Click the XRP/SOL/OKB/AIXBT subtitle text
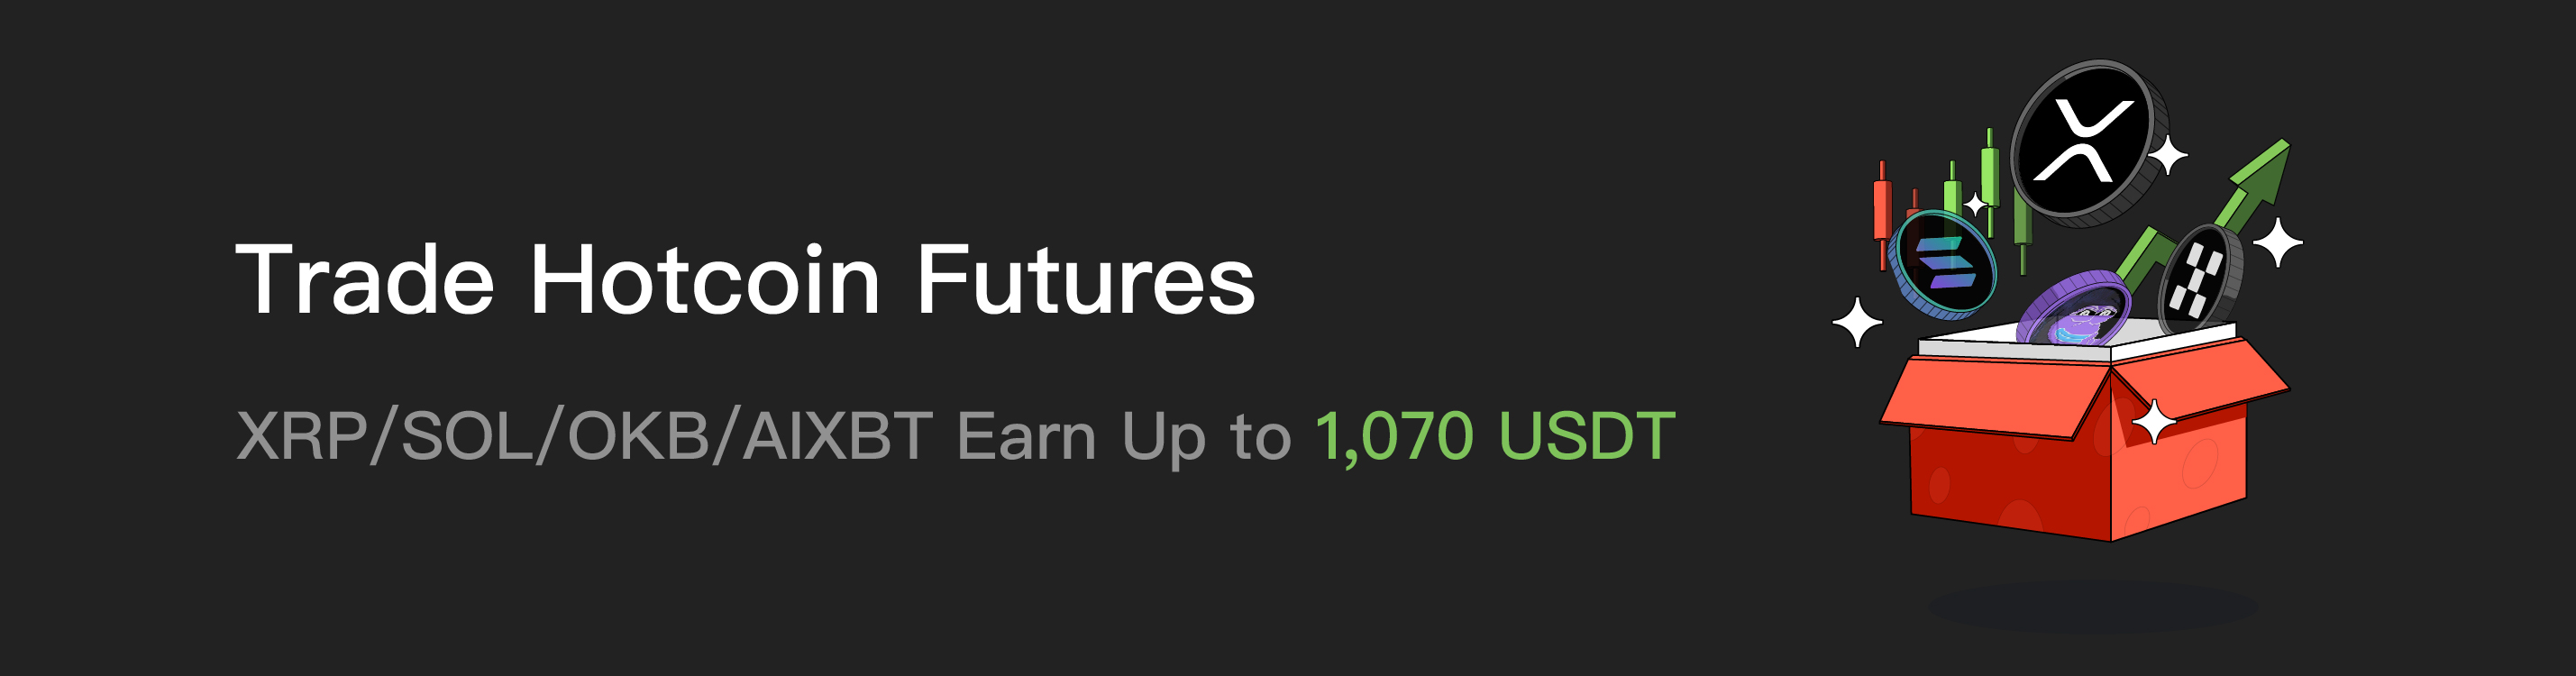2576x676 pixels. click(585, 436)
